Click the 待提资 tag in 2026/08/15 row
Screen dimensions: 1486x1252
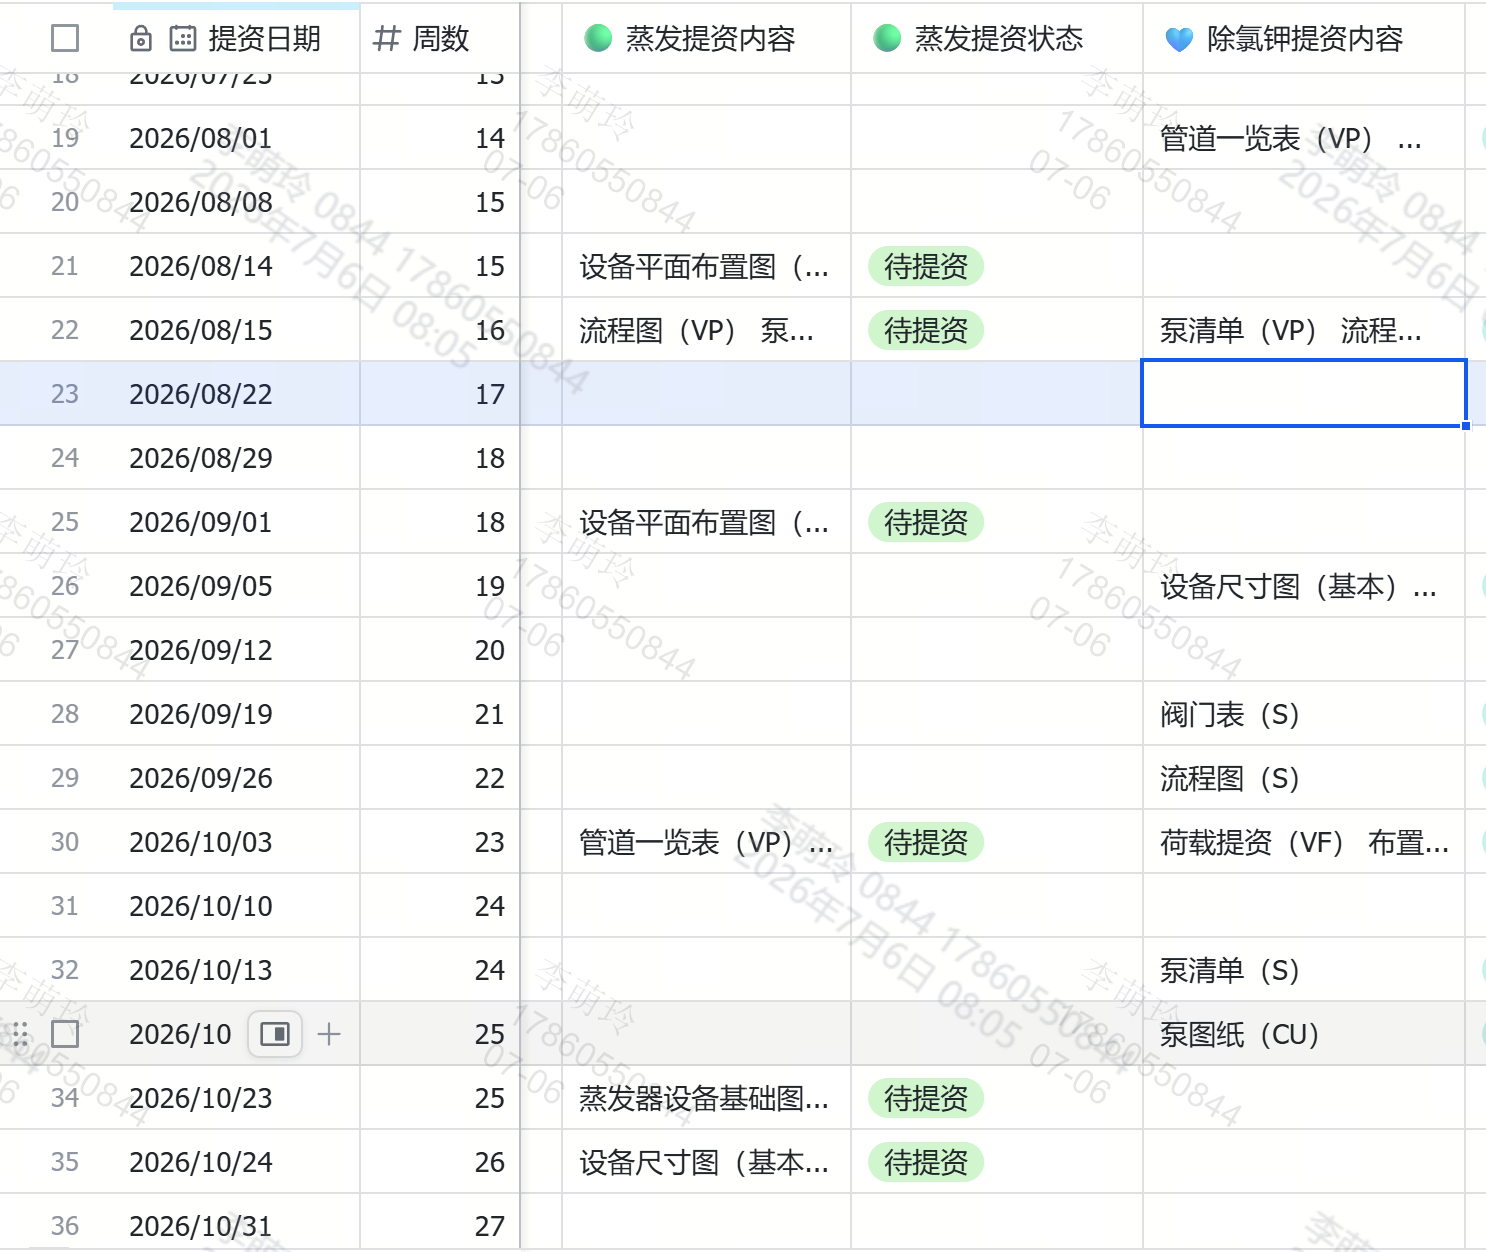(x=926, y=330)
